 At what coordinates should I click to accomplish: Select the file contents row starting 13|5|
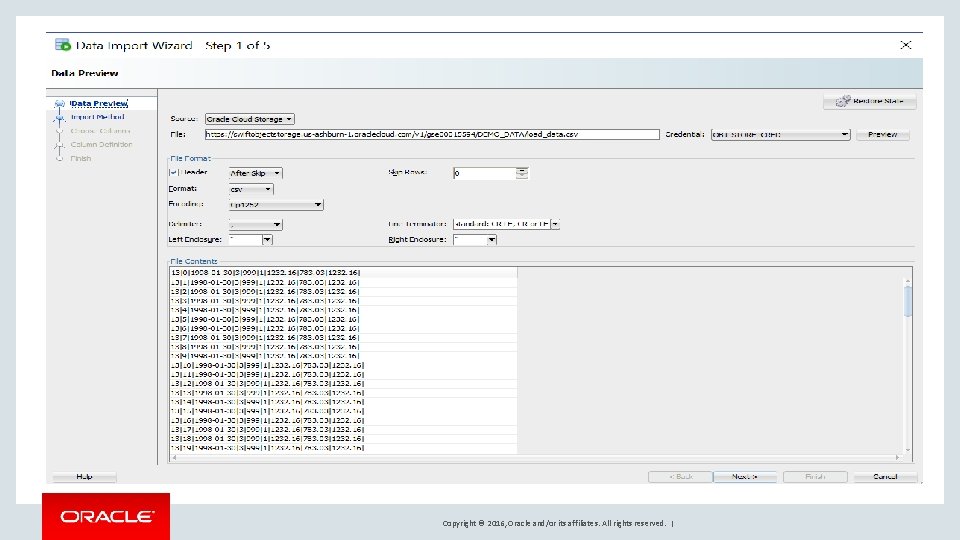(343, 319)
